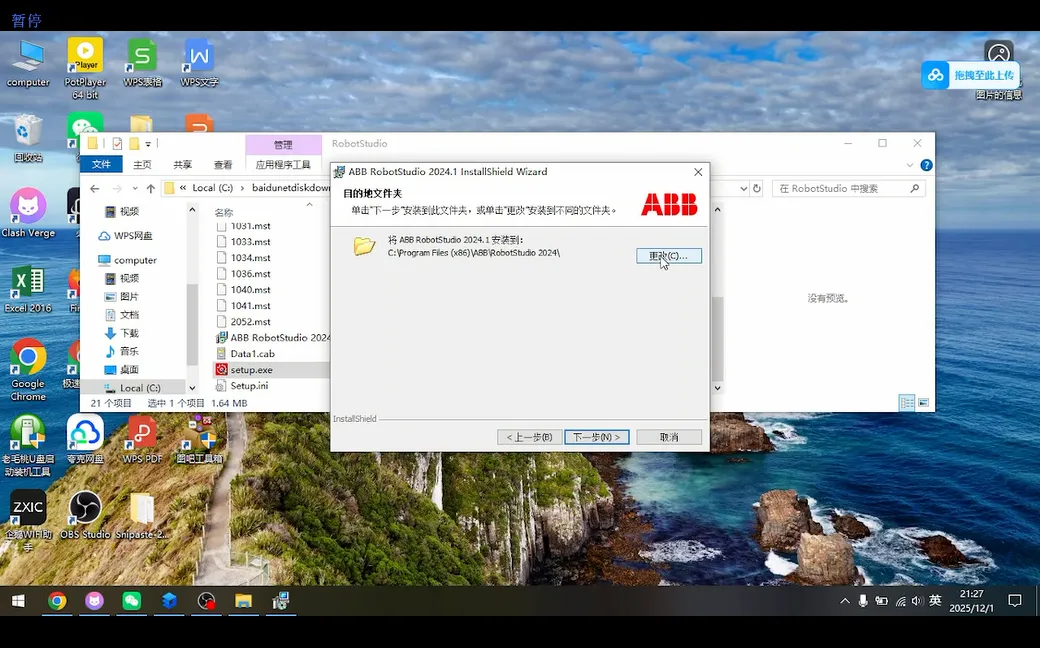Click the folder icon in the installer dialog
Viewport: 1040px width, 648px height.
(364, 246)
